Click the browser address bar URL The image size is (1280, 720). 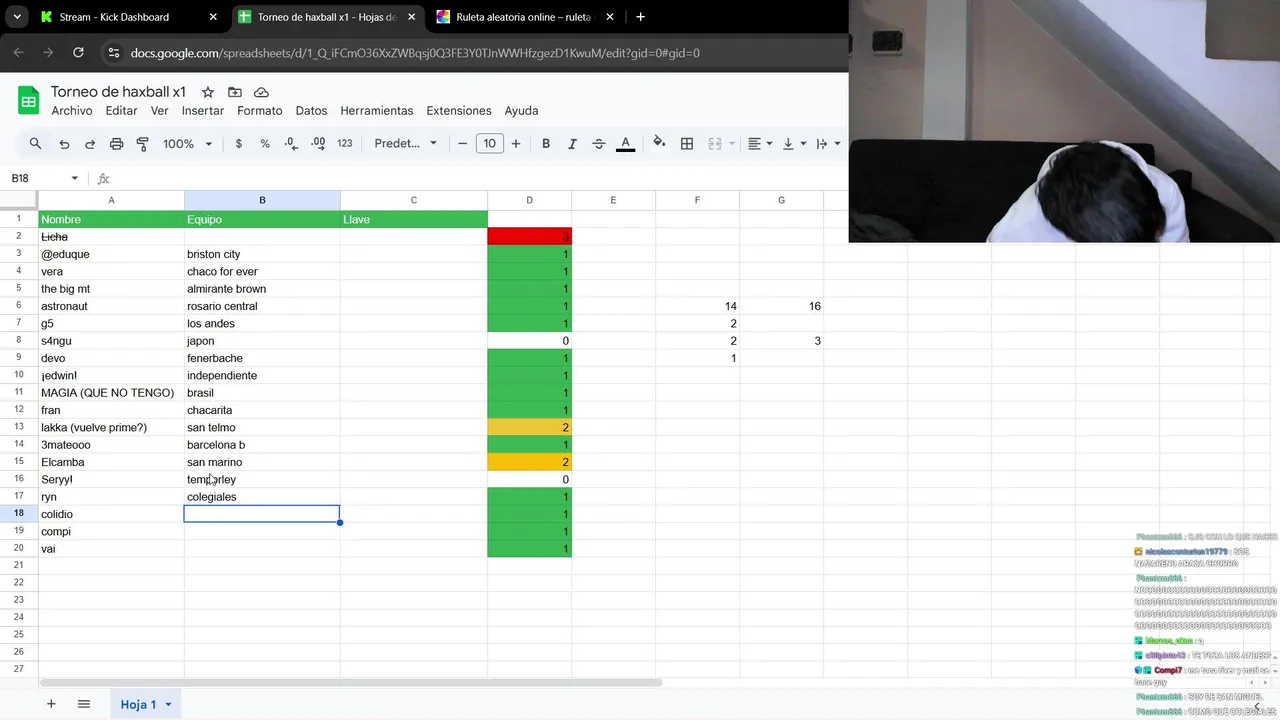coord(415,53)
